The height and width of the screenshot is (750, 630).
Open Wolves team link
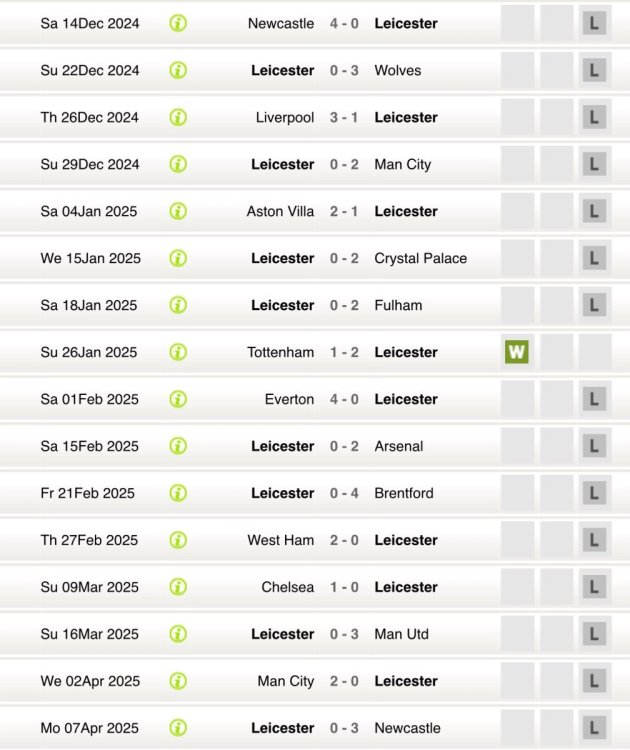click(397, 70)
